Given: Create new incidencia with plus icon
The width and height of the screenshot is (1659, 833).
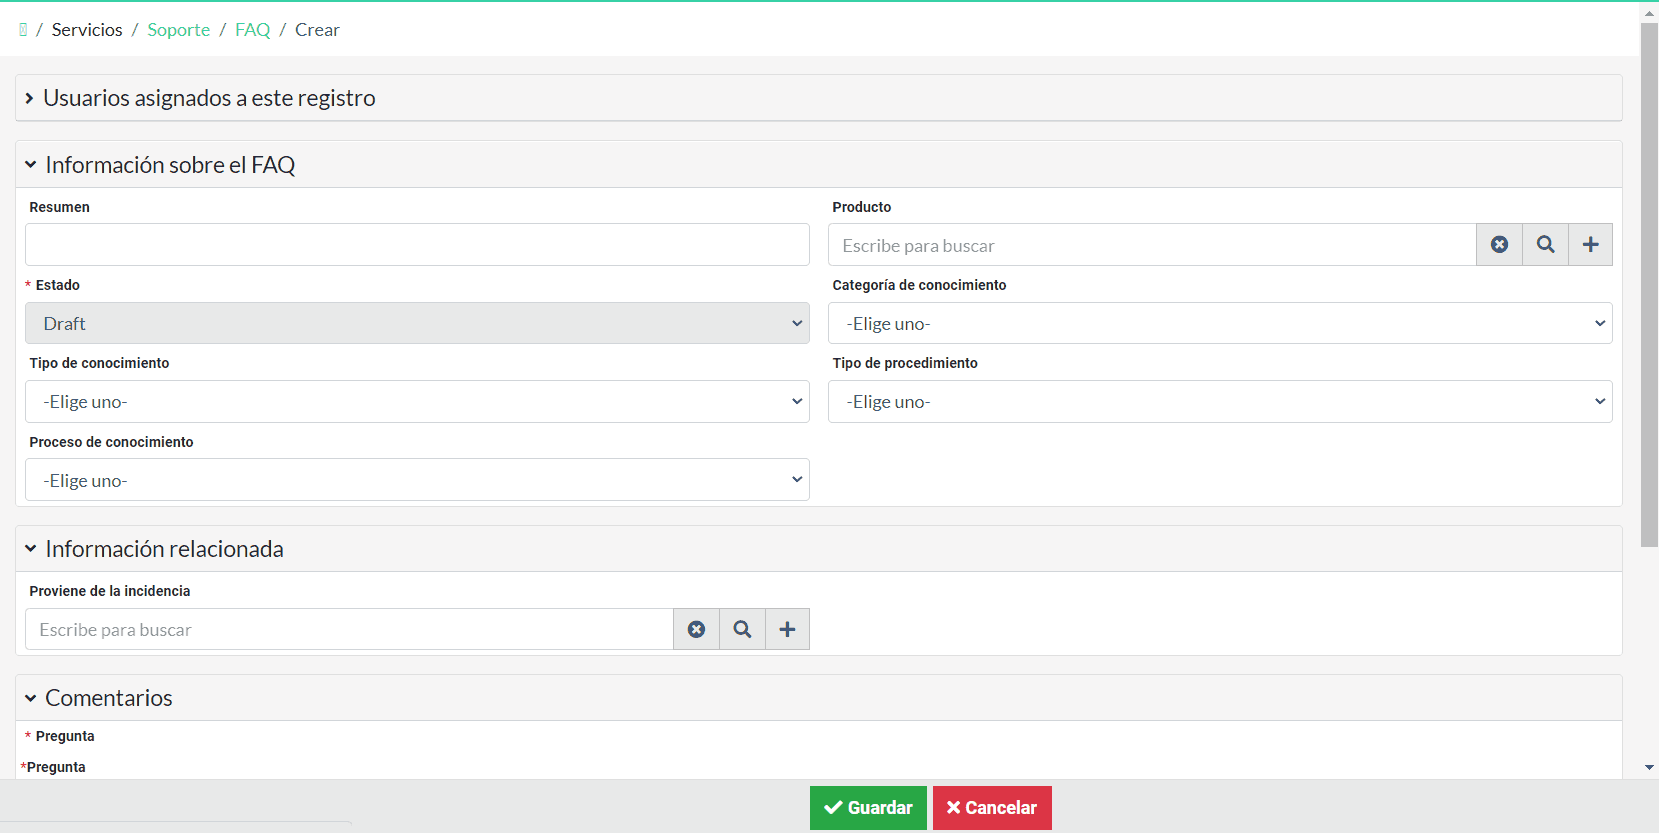Looking at the screenshot, I should [787, 630].
